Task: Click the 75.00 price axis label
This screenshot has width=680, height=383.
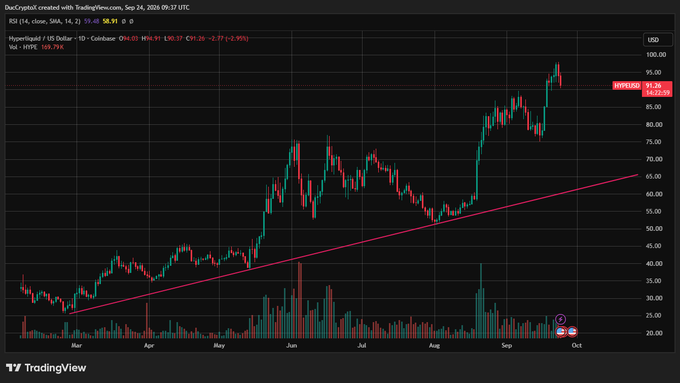Action: point(654,142)
